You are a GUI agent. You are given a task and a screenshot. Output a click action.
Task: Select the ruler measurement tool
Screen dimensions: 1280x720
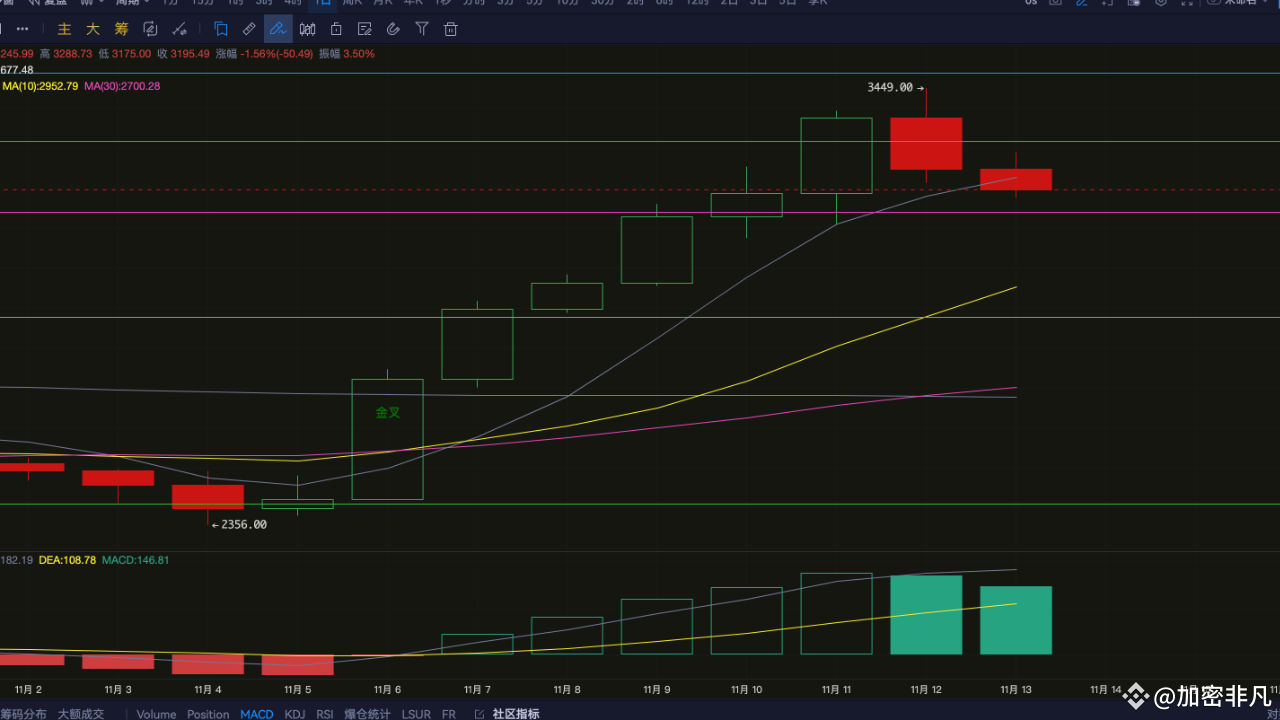(249, 29)
